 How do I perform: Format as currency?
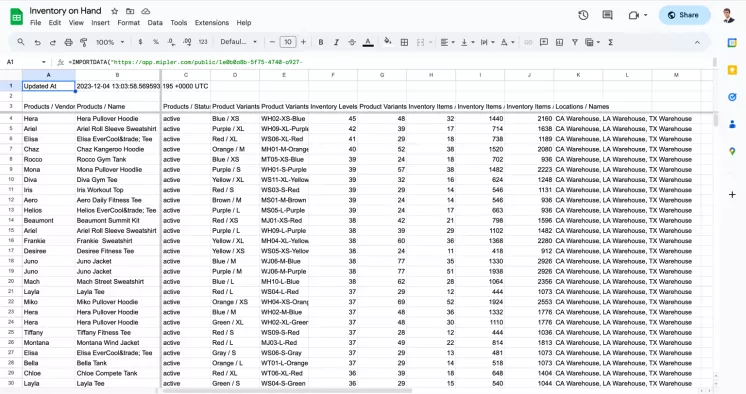tap(140, 42)
